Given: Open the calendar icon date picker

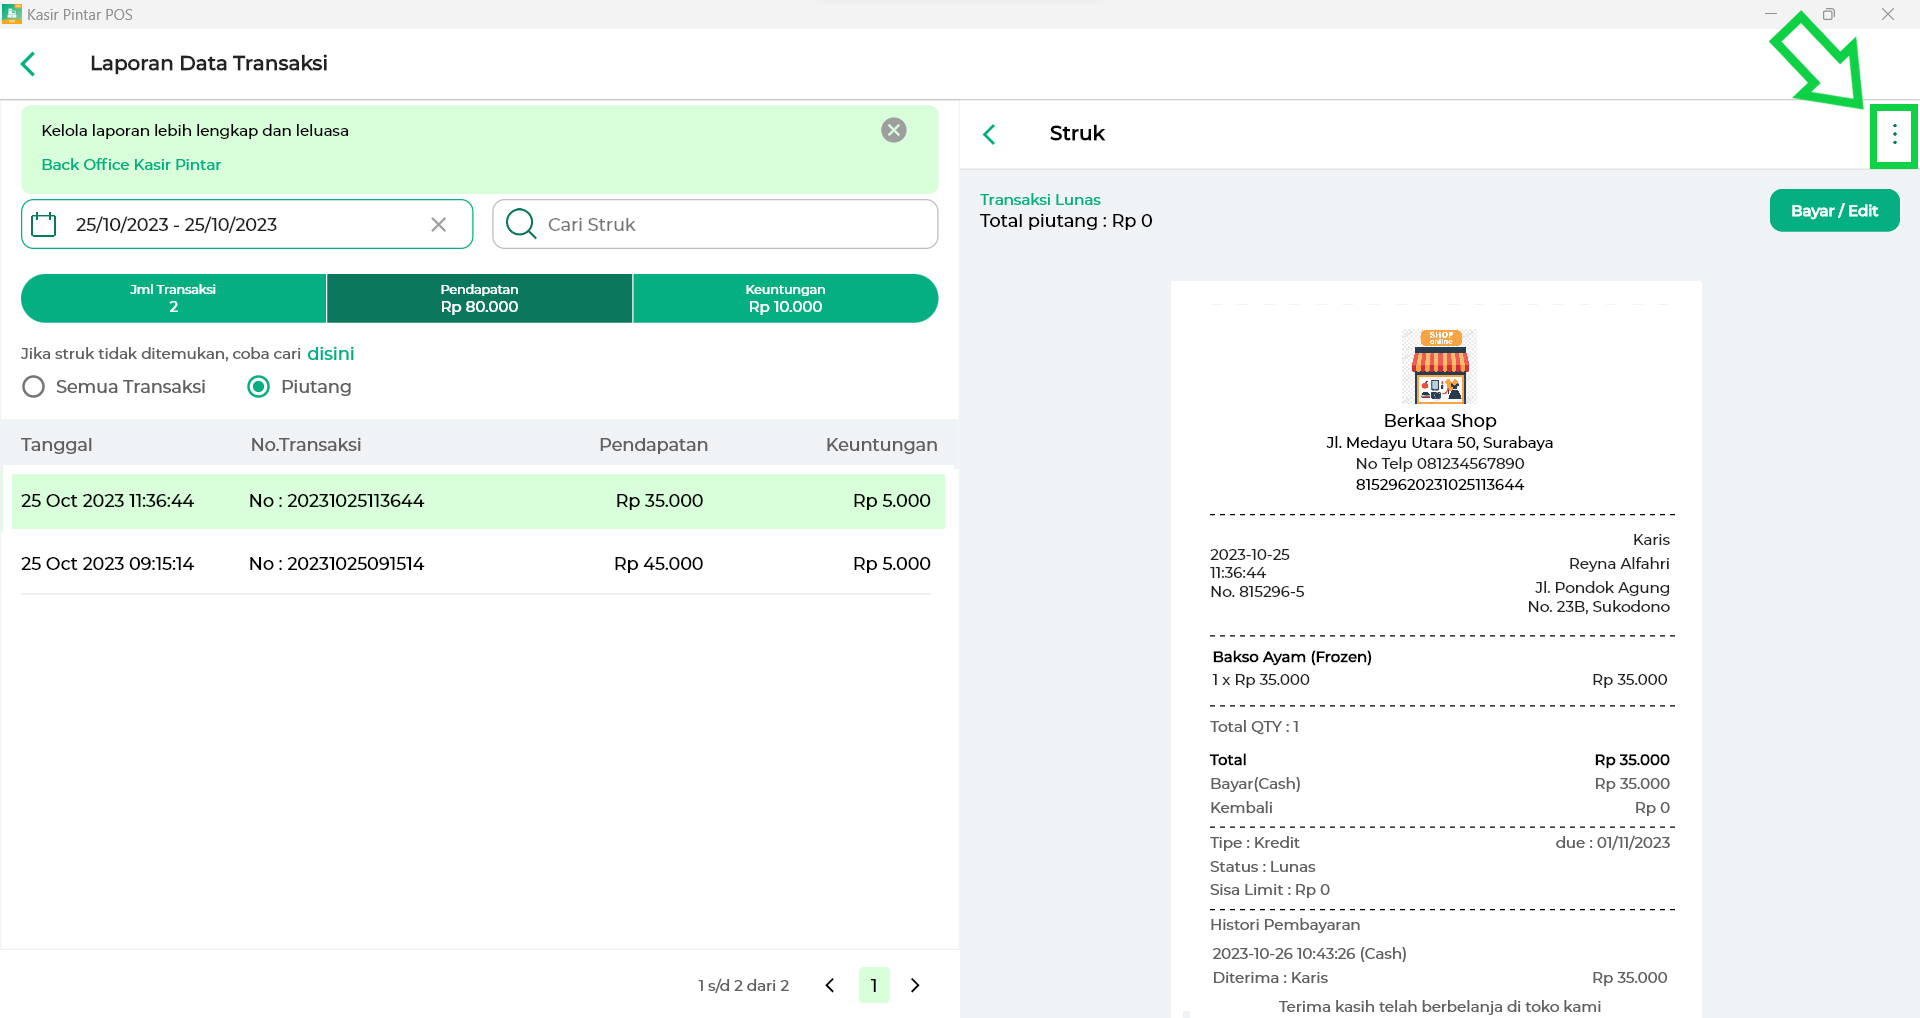Looking at the screenshot, I should (x=44, y=224).
